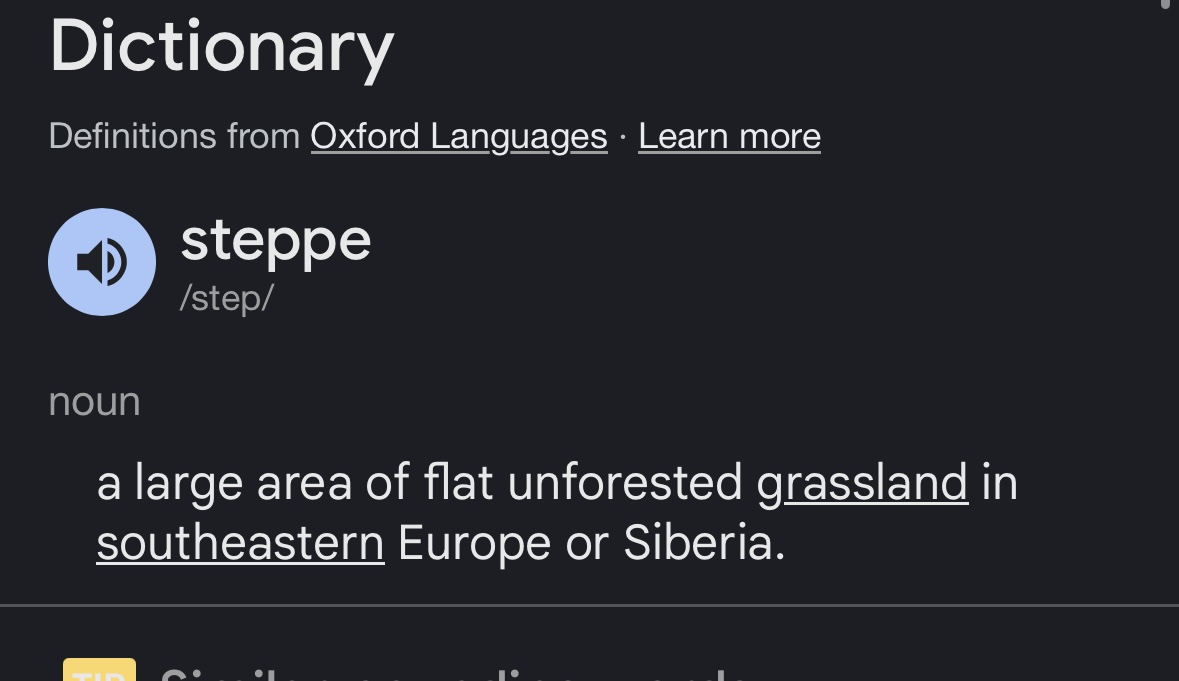1179x681 pixels.
Task: Click the Definitions from text
Action: click(174, 136)
